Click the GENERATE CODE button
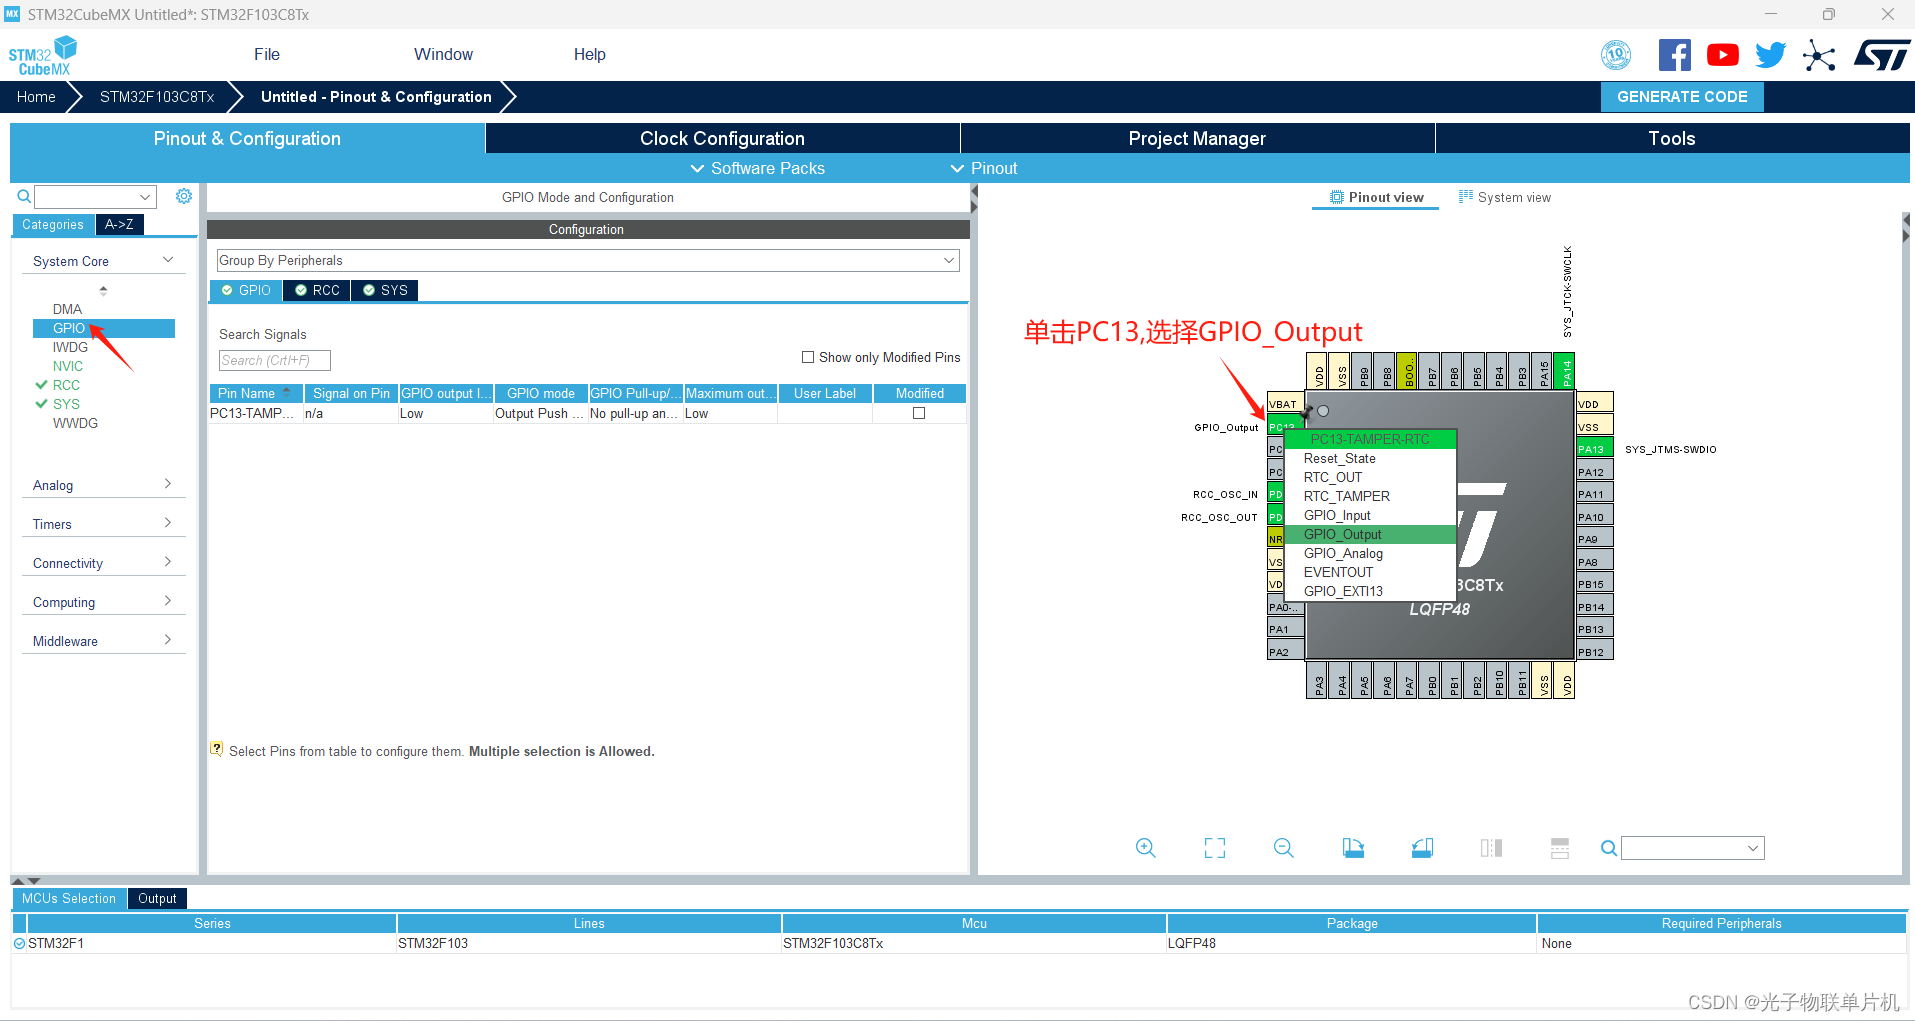This screenshot has height=1021, width=1915. [1682, 97]
